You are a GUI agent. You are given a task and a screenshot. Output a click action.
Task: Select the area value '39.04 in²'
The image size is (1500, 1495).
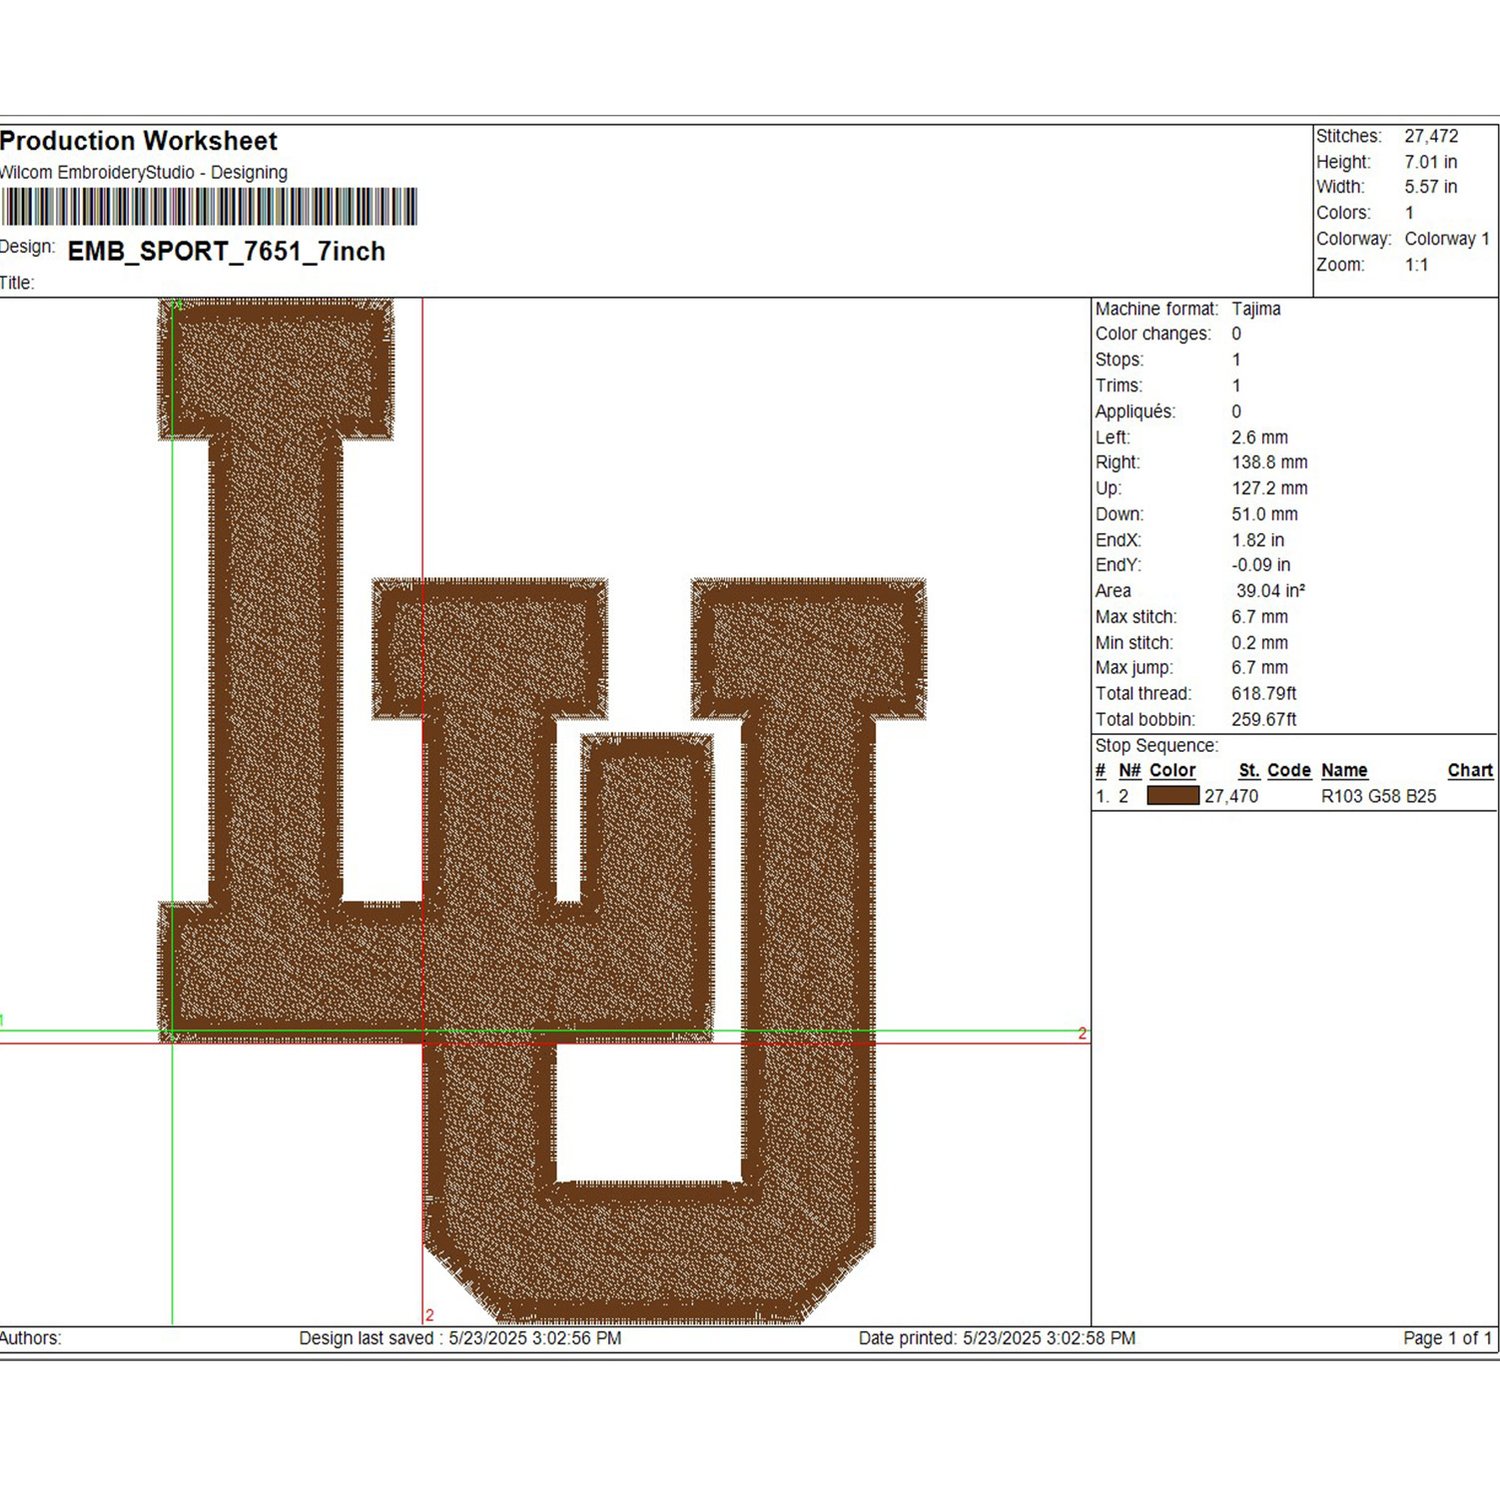1271,592
